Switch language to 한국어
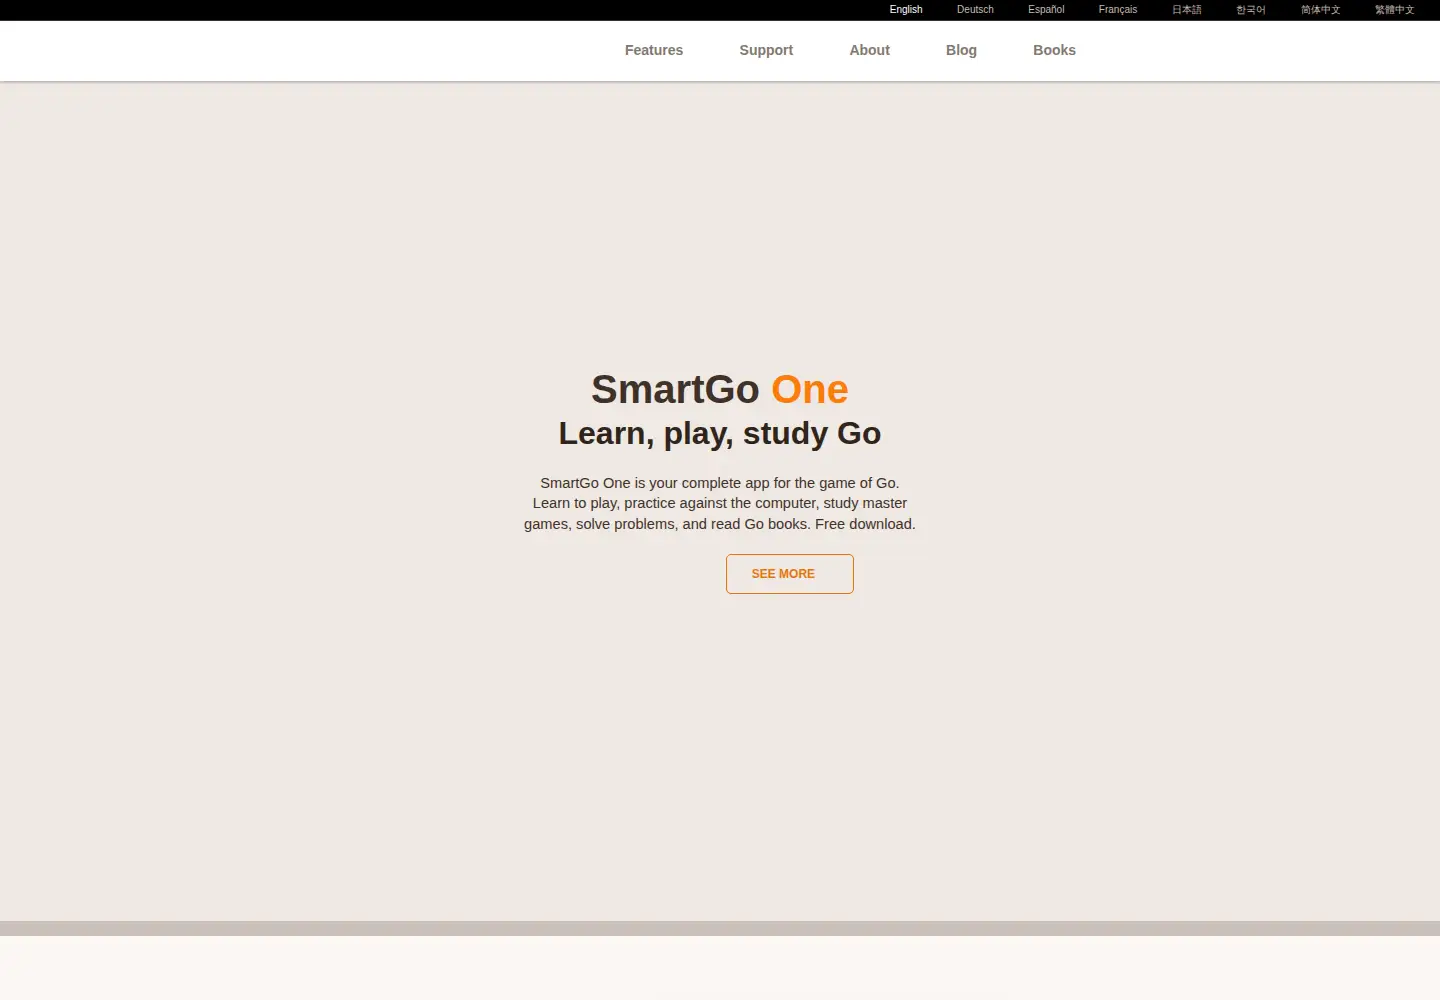The width and height of the screenshot is (1440, 1000). 1251,10
